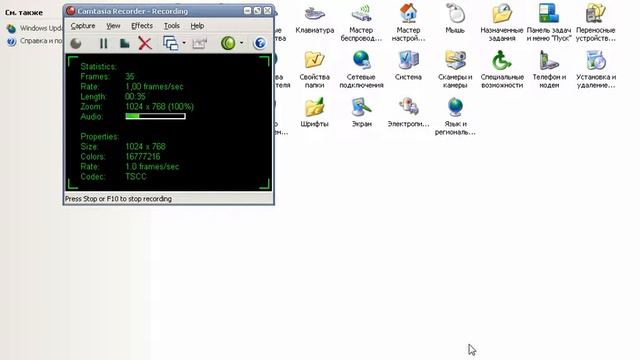This screenshot has width=640, height=360.
Task: Open the Help menu
Action: click(x=197, y=26)
